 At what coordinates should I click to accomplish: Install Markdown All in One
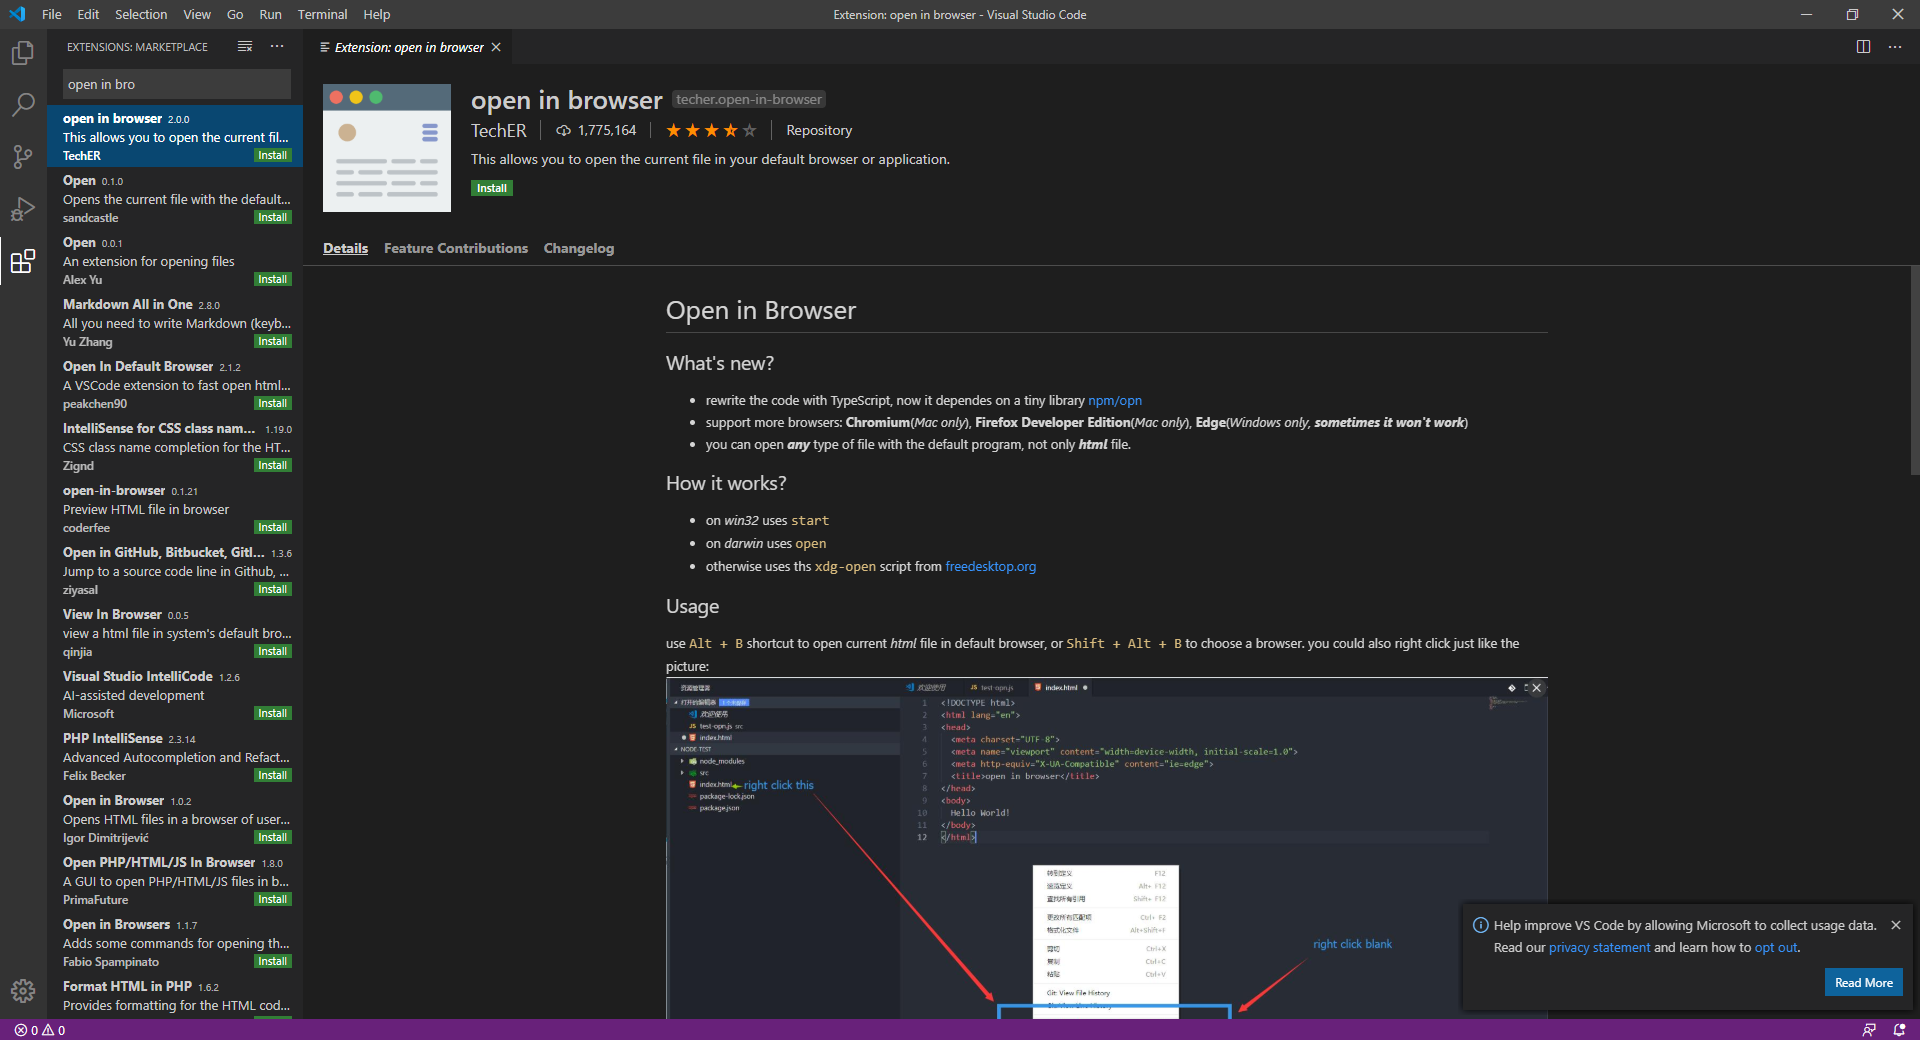[272, 341]
